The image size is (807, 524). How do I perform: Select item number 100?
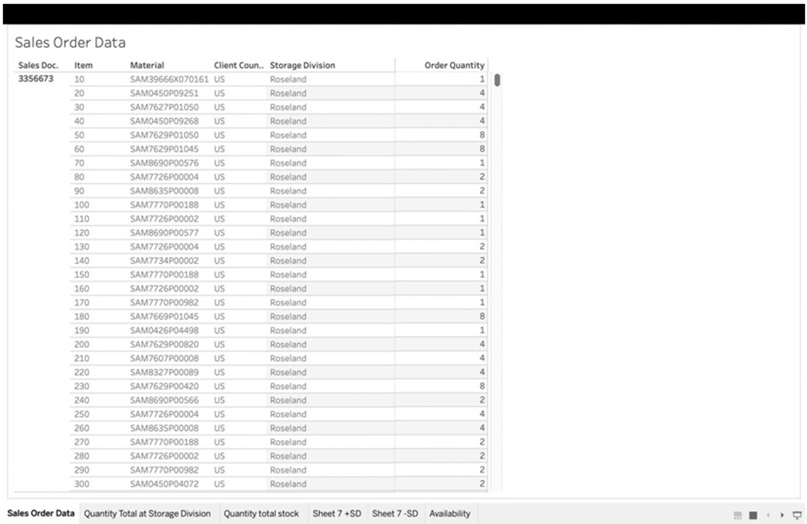coord(82,205)
